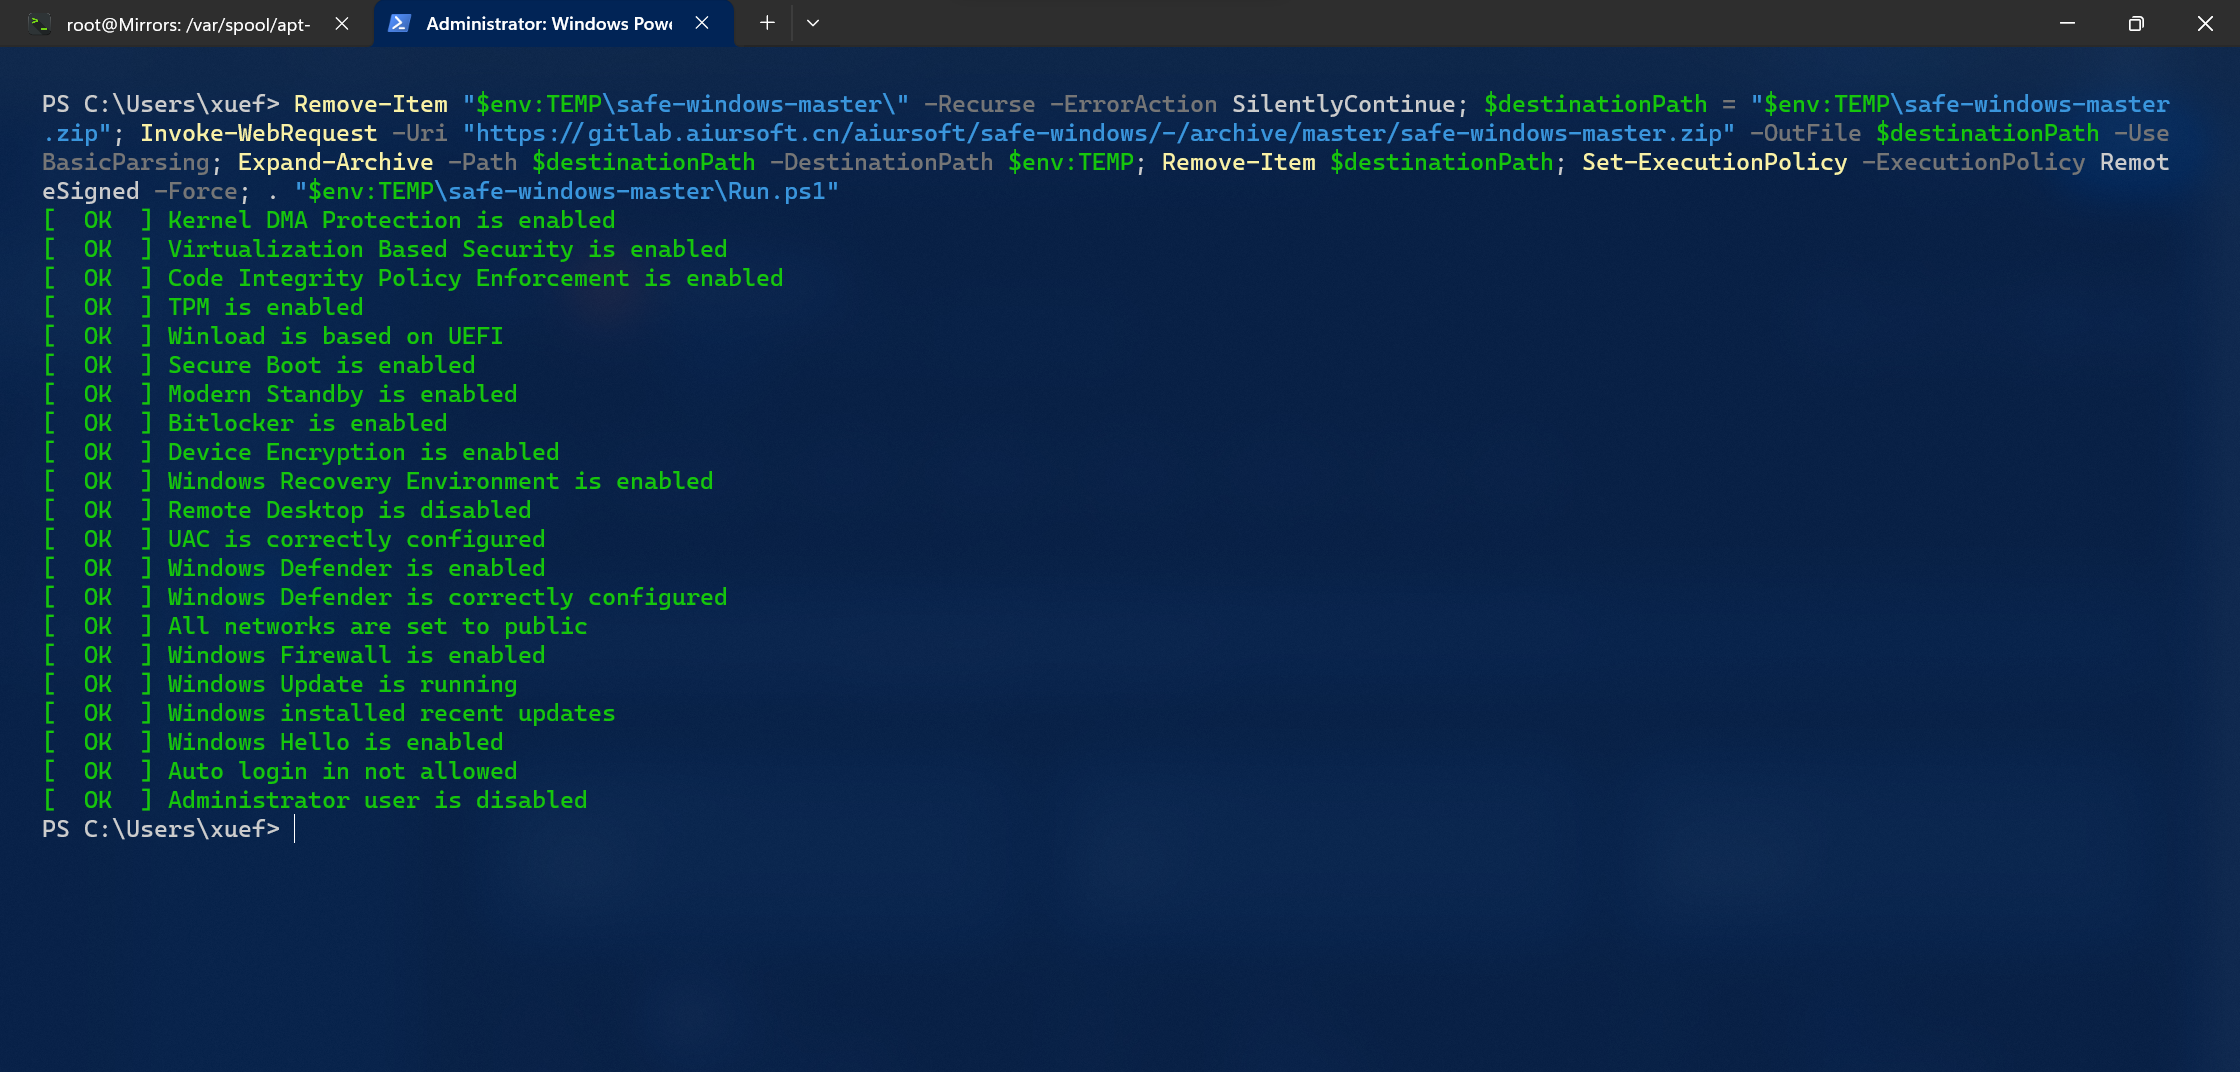The height and width of the screenshot is (1072, 2240).
Task: Close the root@Mirrors terminal tab
Action: tap(342, 23)
